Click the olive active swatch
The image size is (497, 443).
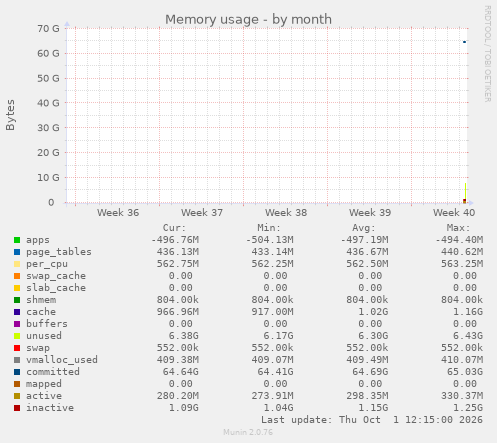coord(17,396)
